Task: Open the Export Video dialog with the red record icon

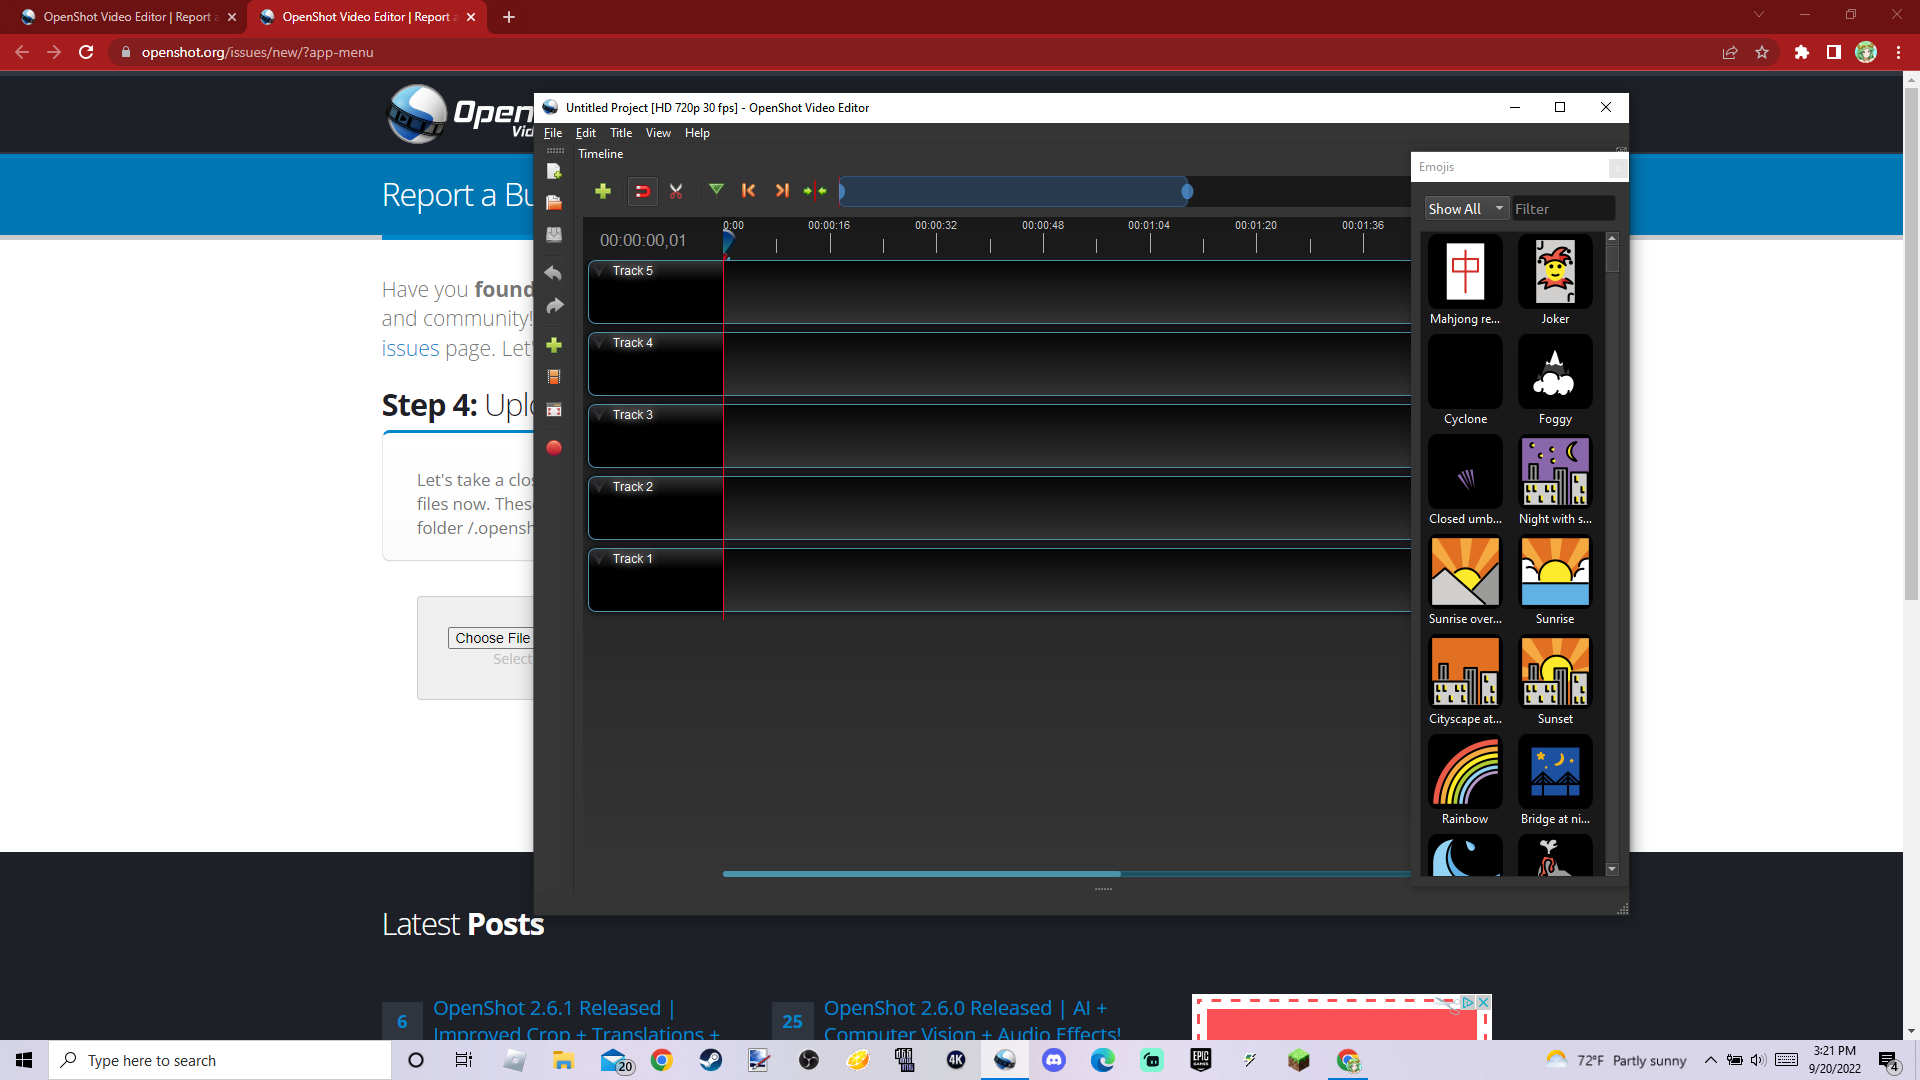Action: point(554,448)
